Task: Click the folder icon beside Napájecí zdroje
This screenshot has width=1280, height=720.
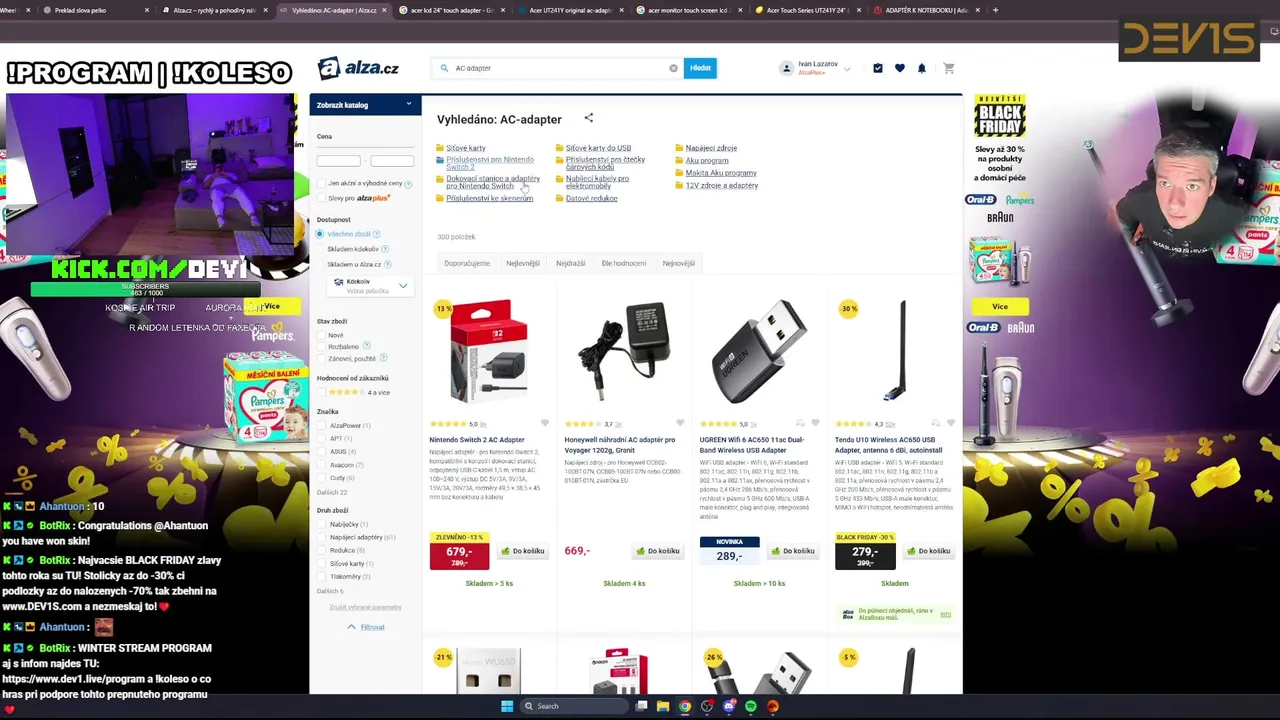Action: point(679,148)
